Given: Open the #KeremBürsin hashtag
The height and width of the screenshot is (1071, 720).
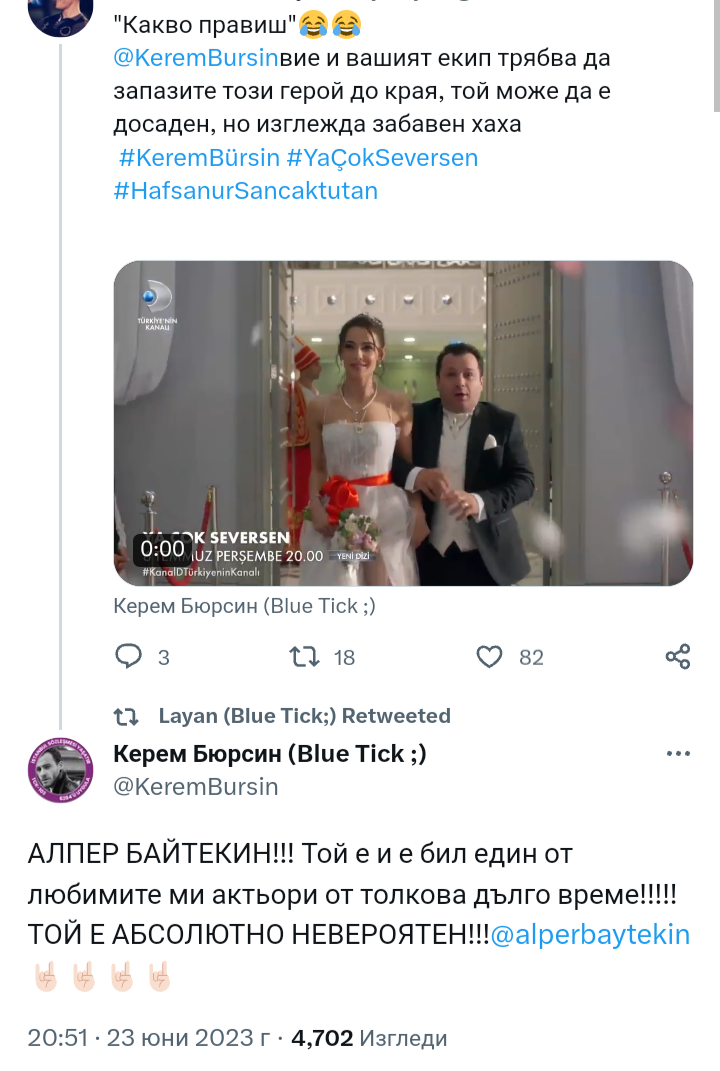Looking at the screenshot, I should (x=198, y=158).
